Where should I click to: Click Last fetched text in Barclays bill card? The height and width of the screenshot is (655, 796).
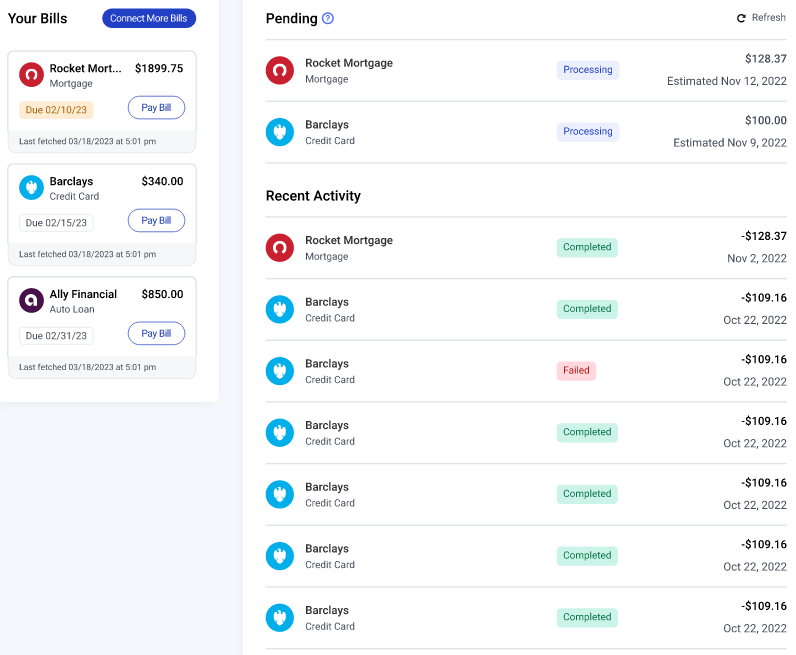click(87, 254)
